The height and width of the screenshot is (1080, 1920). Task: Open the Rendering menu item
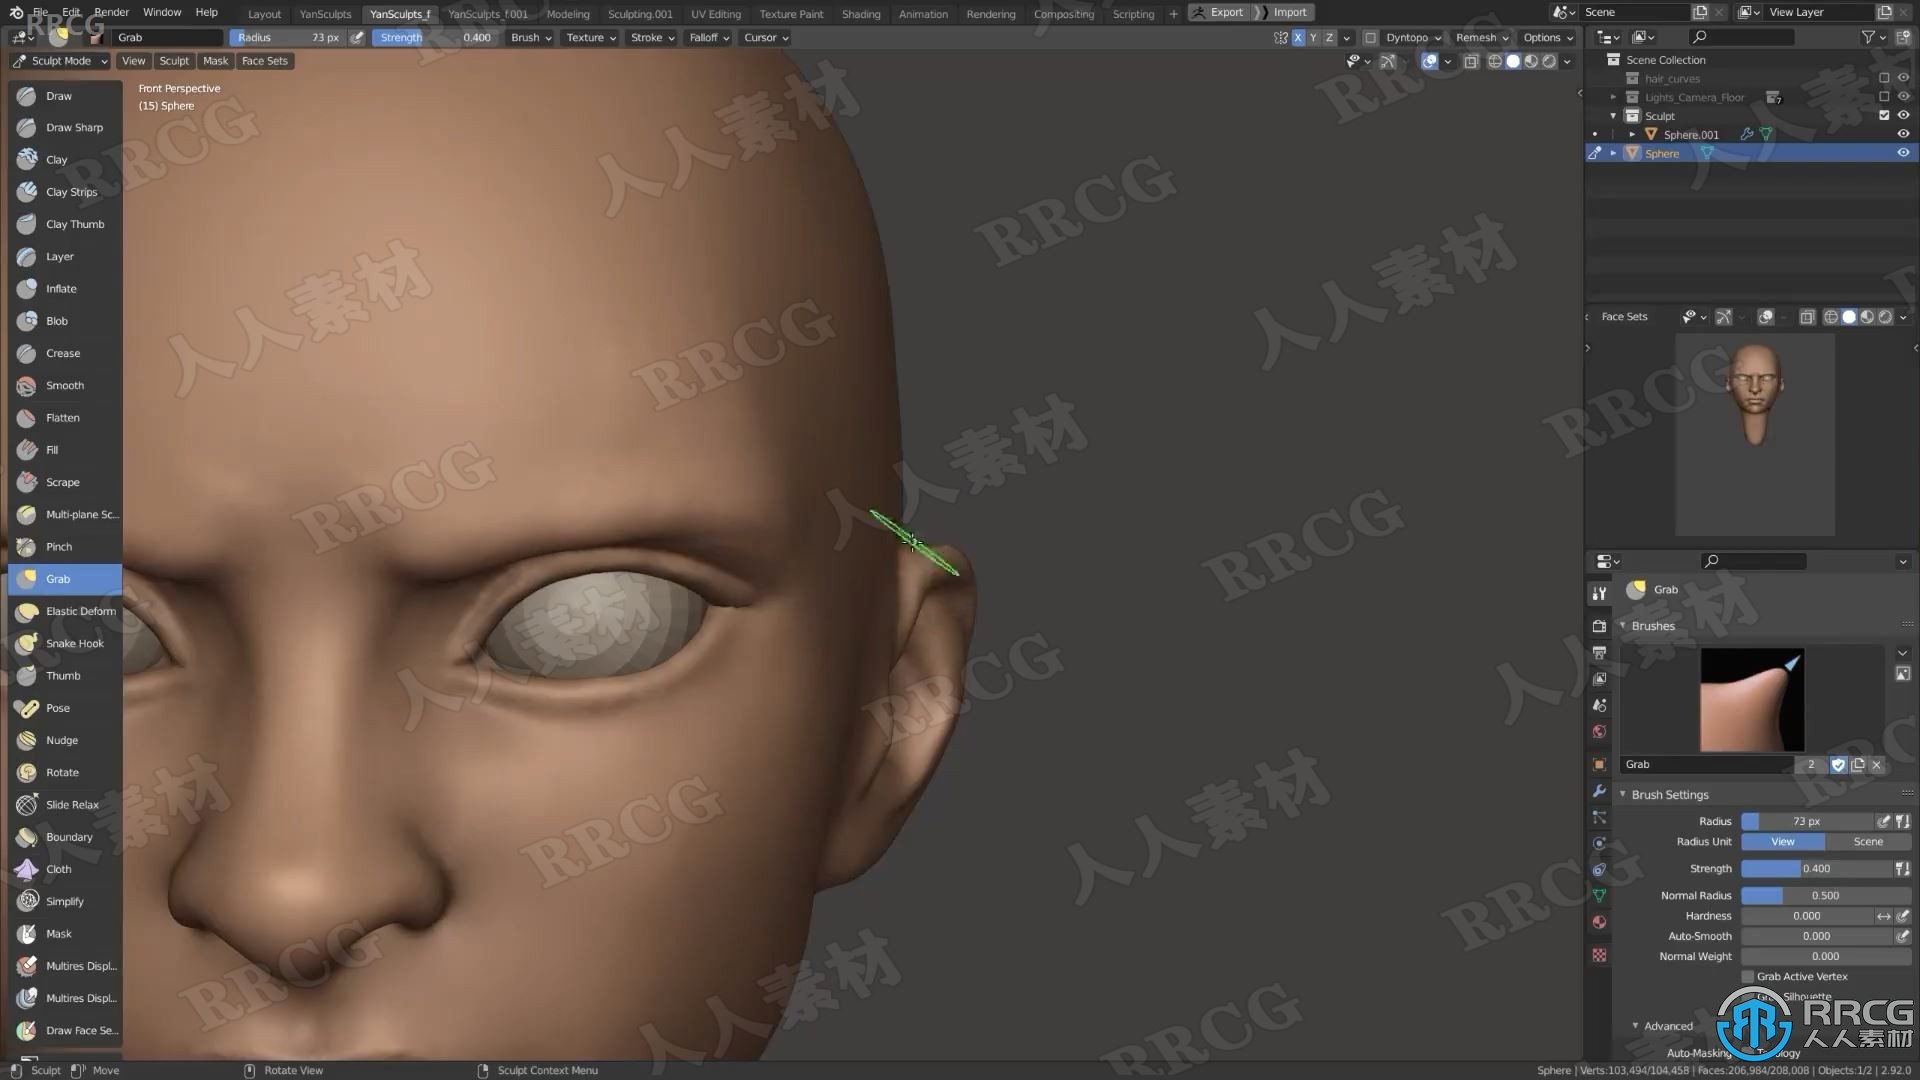pos(989,12)
